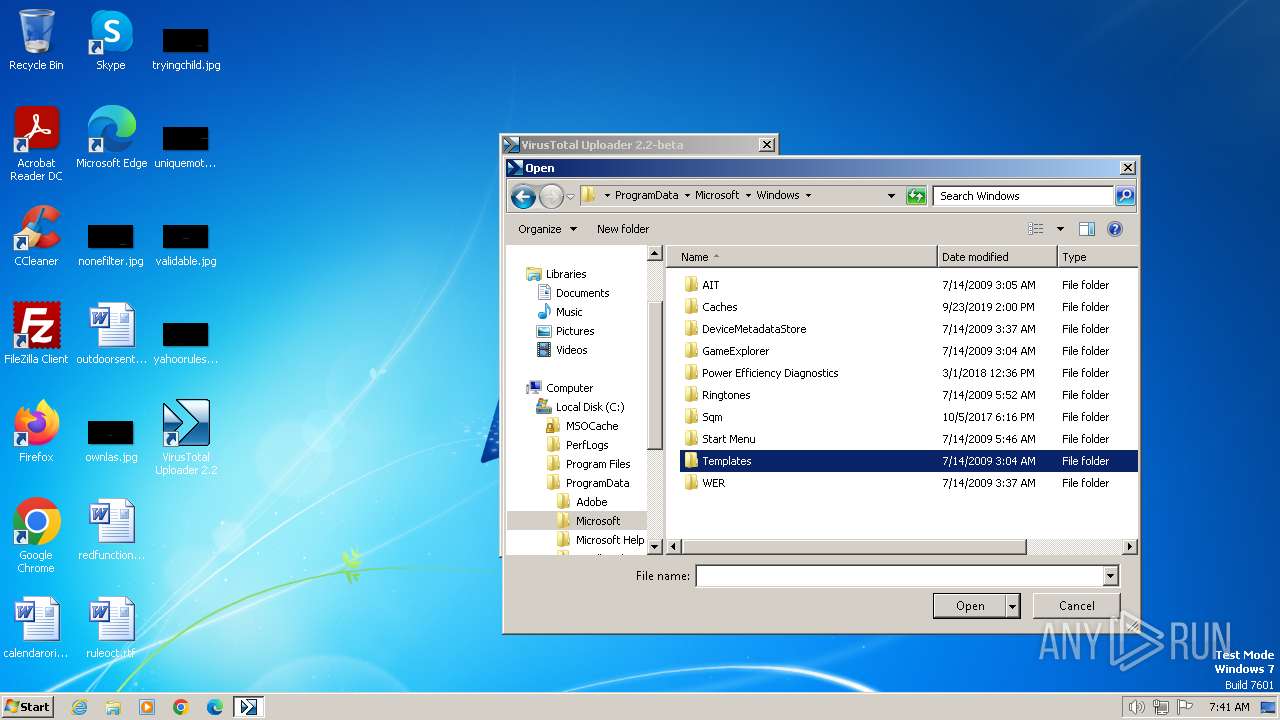Screen dimensions: 1280x720
Task: Select ownlas.jpg desktop file
Action: (111, 440)
